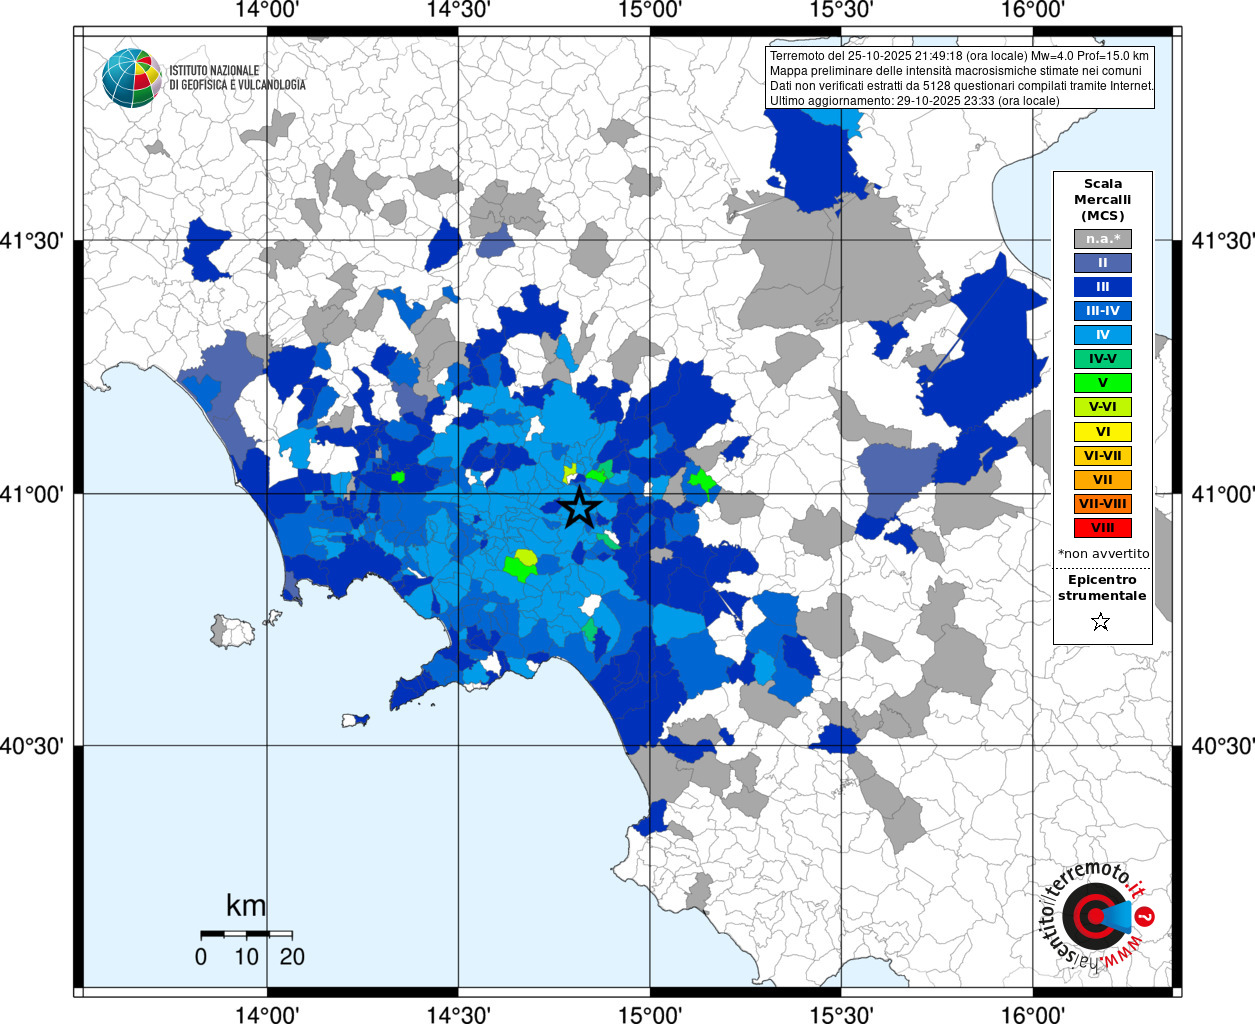Select the VII-VIII legend swatch
This screenshot has width=1255, height=1024.
(1103, 504)
